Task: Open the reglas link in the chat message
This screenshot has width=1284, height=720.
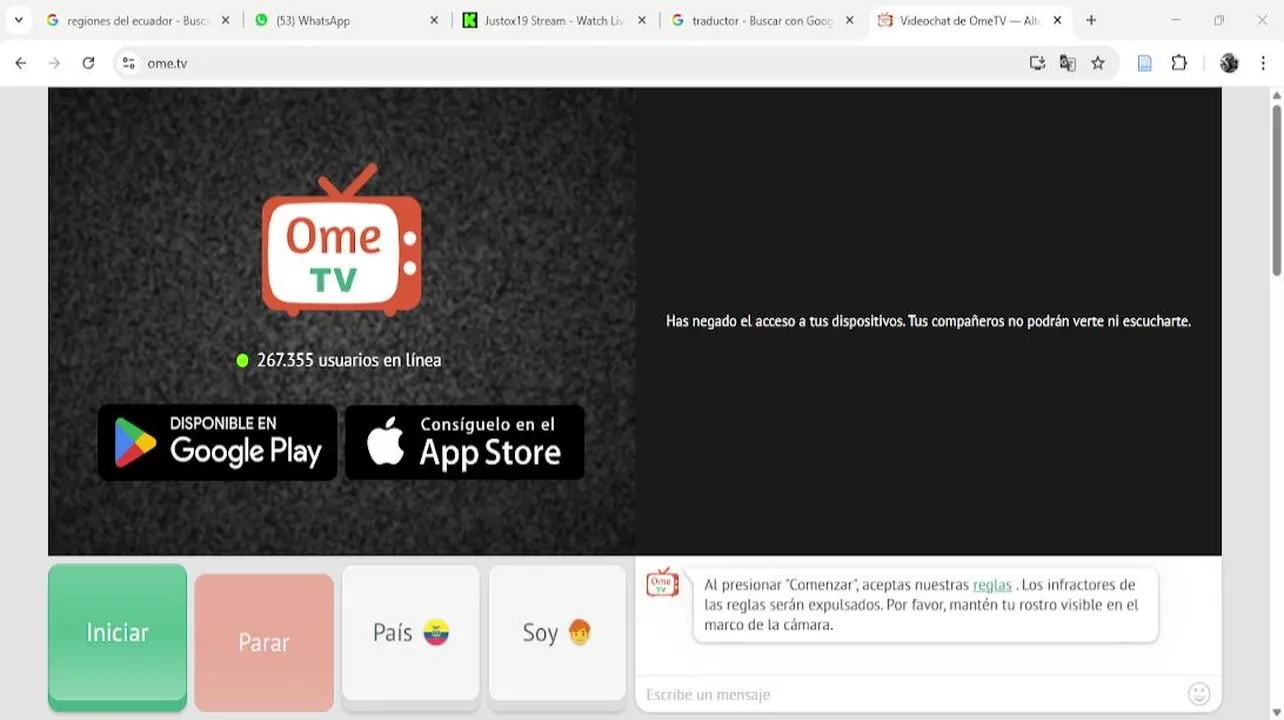Action: click(992, 585)
